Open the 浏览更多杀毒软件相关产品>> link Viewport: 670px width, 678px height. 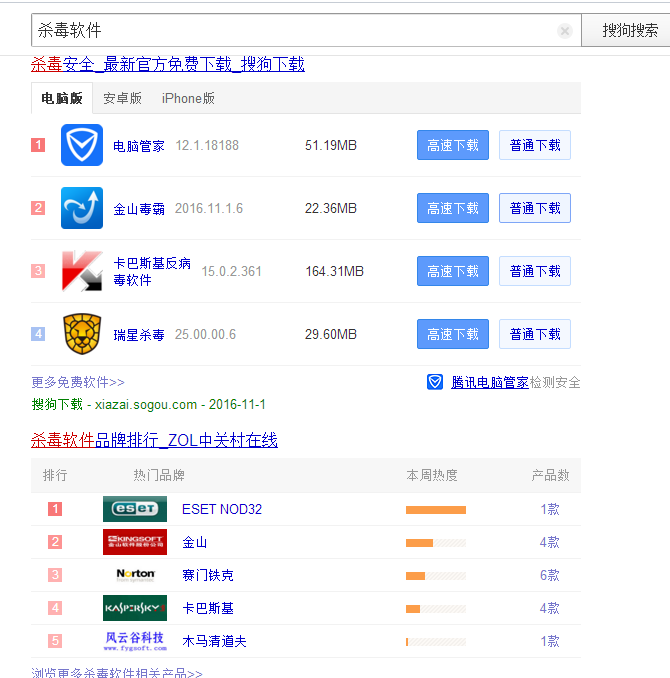(x=117, y=673)
